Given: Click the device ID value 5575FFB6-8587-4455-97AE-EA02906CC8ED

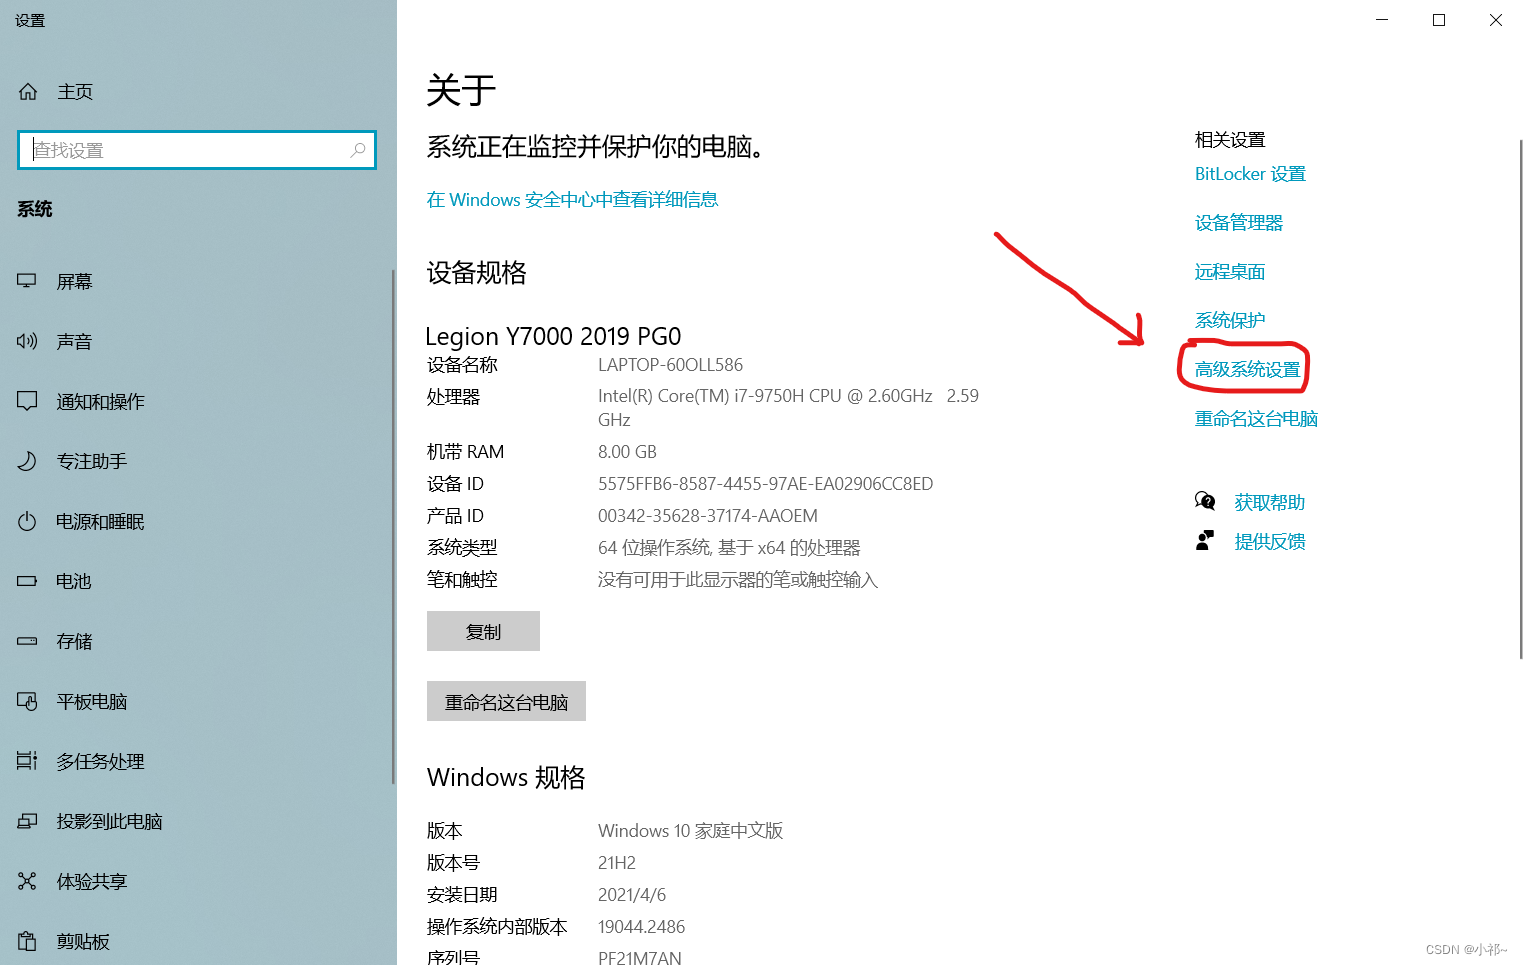Looking at the screenshot, I should [765, 484].
